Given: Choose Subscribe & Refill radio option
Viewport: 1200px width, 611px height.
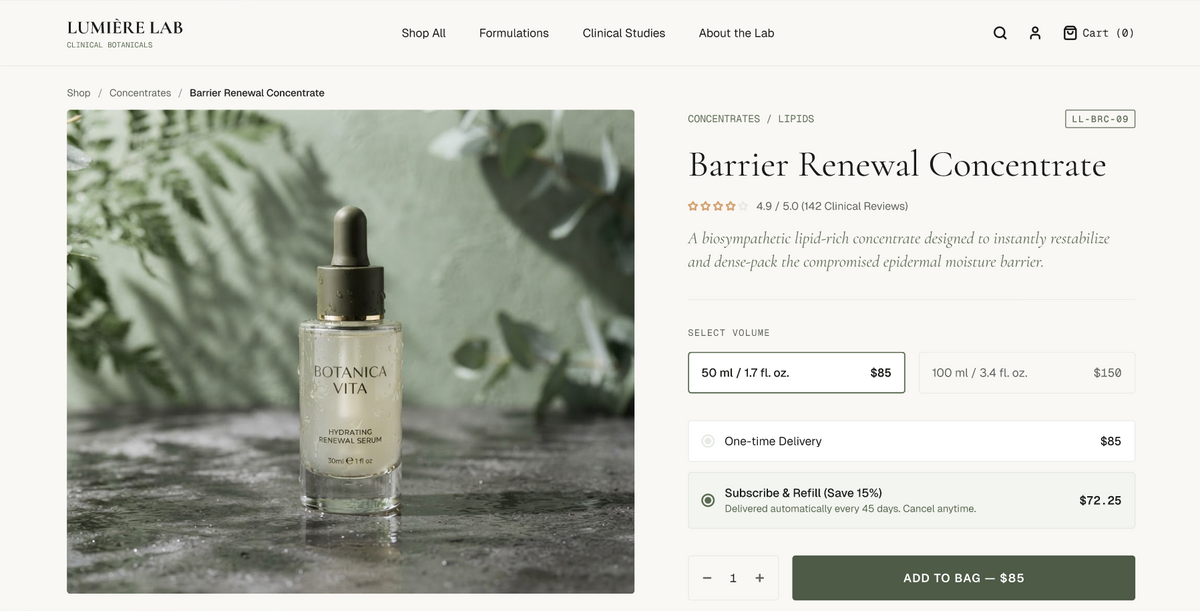Looking at the screenshot, I should [708, 500].
